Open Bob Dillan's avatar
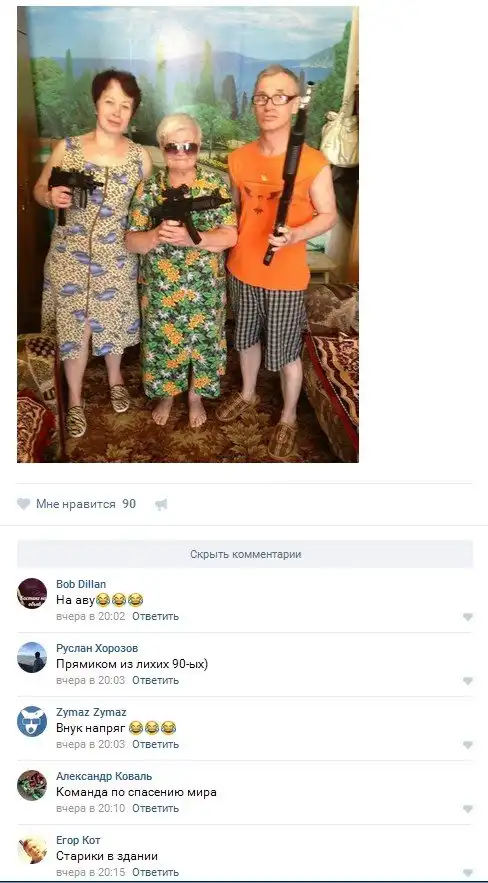This screenshot has width=488, height=883. tap(32, 593)
